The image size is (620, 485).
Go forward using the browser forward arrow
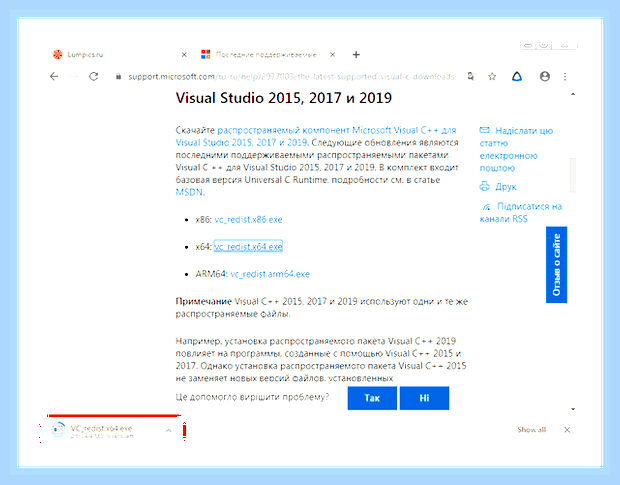click(x=74, y=76)
